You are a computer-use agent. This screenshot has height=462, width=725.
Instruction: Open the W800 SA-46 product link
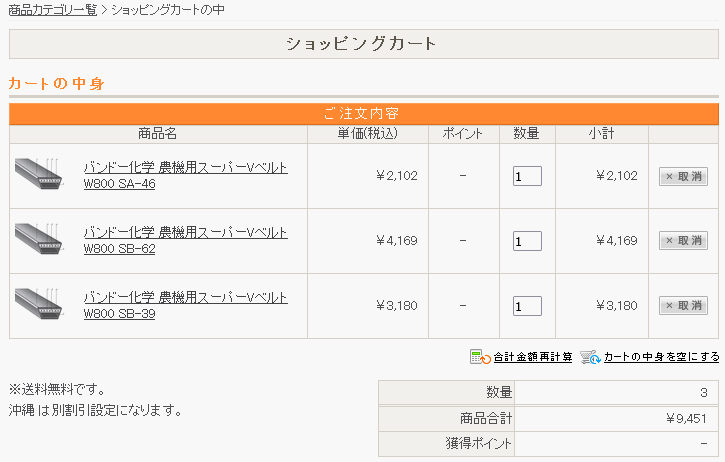[x=185, y=176]
